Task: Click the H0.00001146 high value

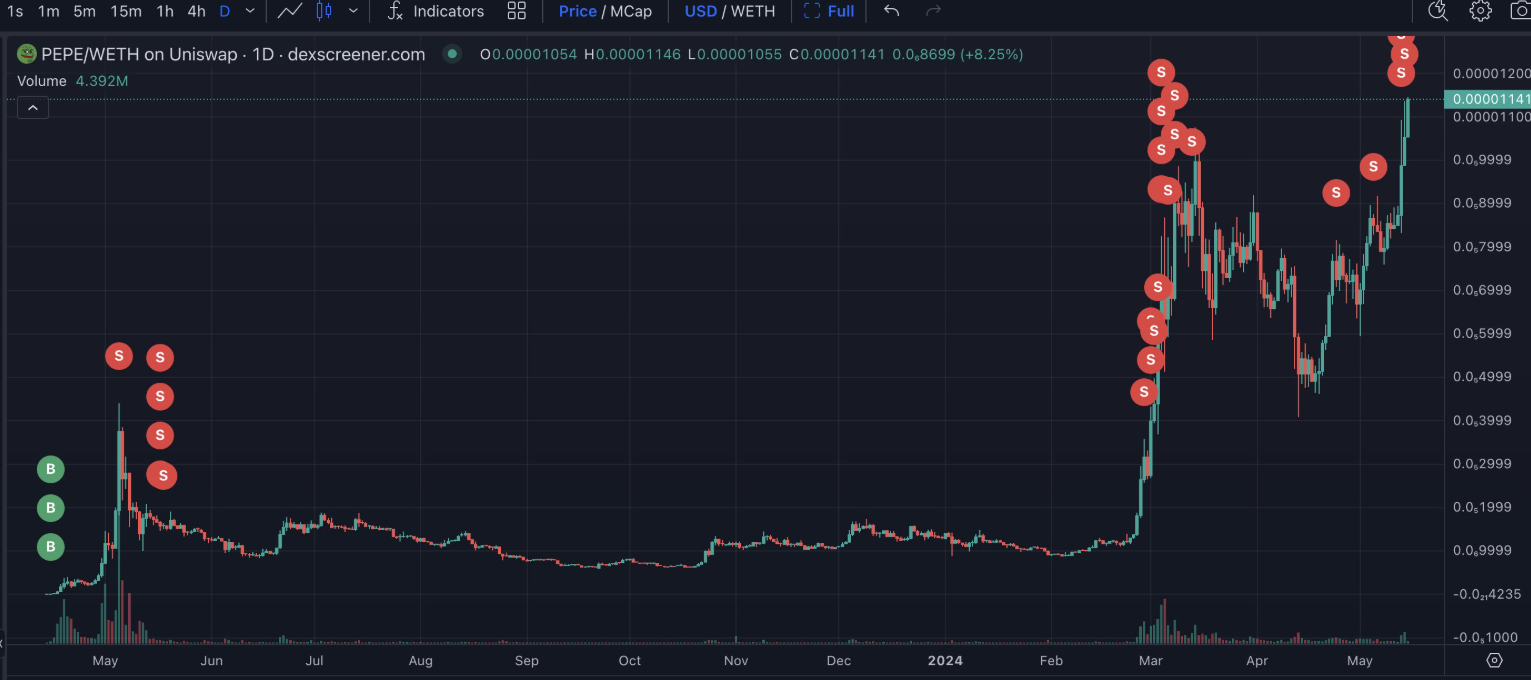Action: click(x=633, y=54)
